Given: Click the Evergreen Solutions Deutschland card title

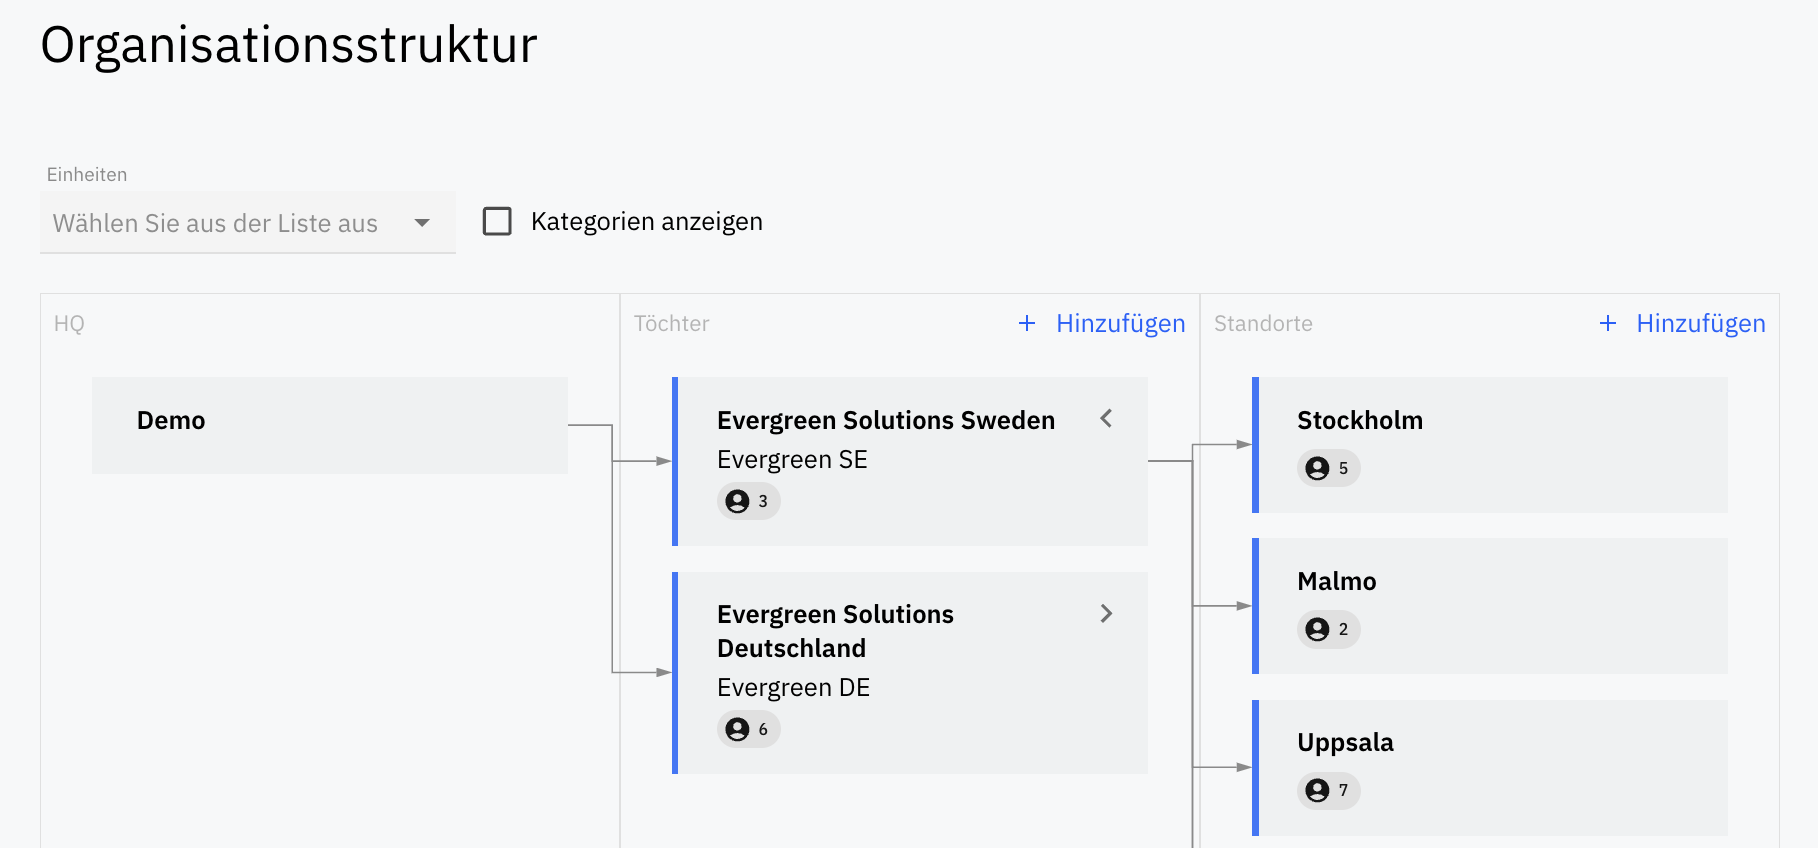Looking at the screenshot, I should (835, 630).
